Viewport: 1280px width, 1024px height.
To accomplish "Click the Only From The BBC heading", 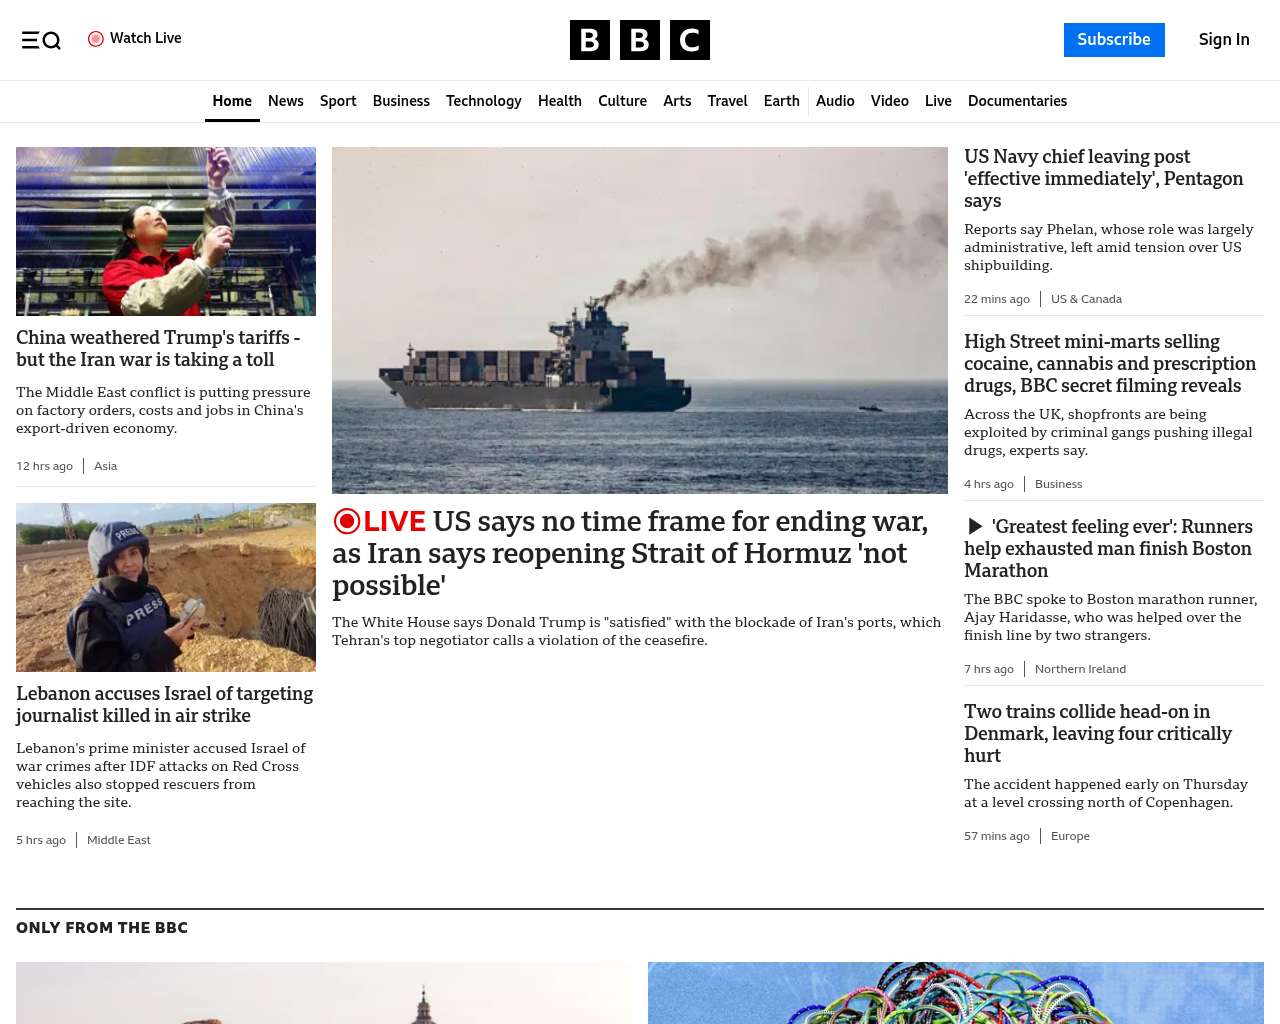I will [102, 928].
